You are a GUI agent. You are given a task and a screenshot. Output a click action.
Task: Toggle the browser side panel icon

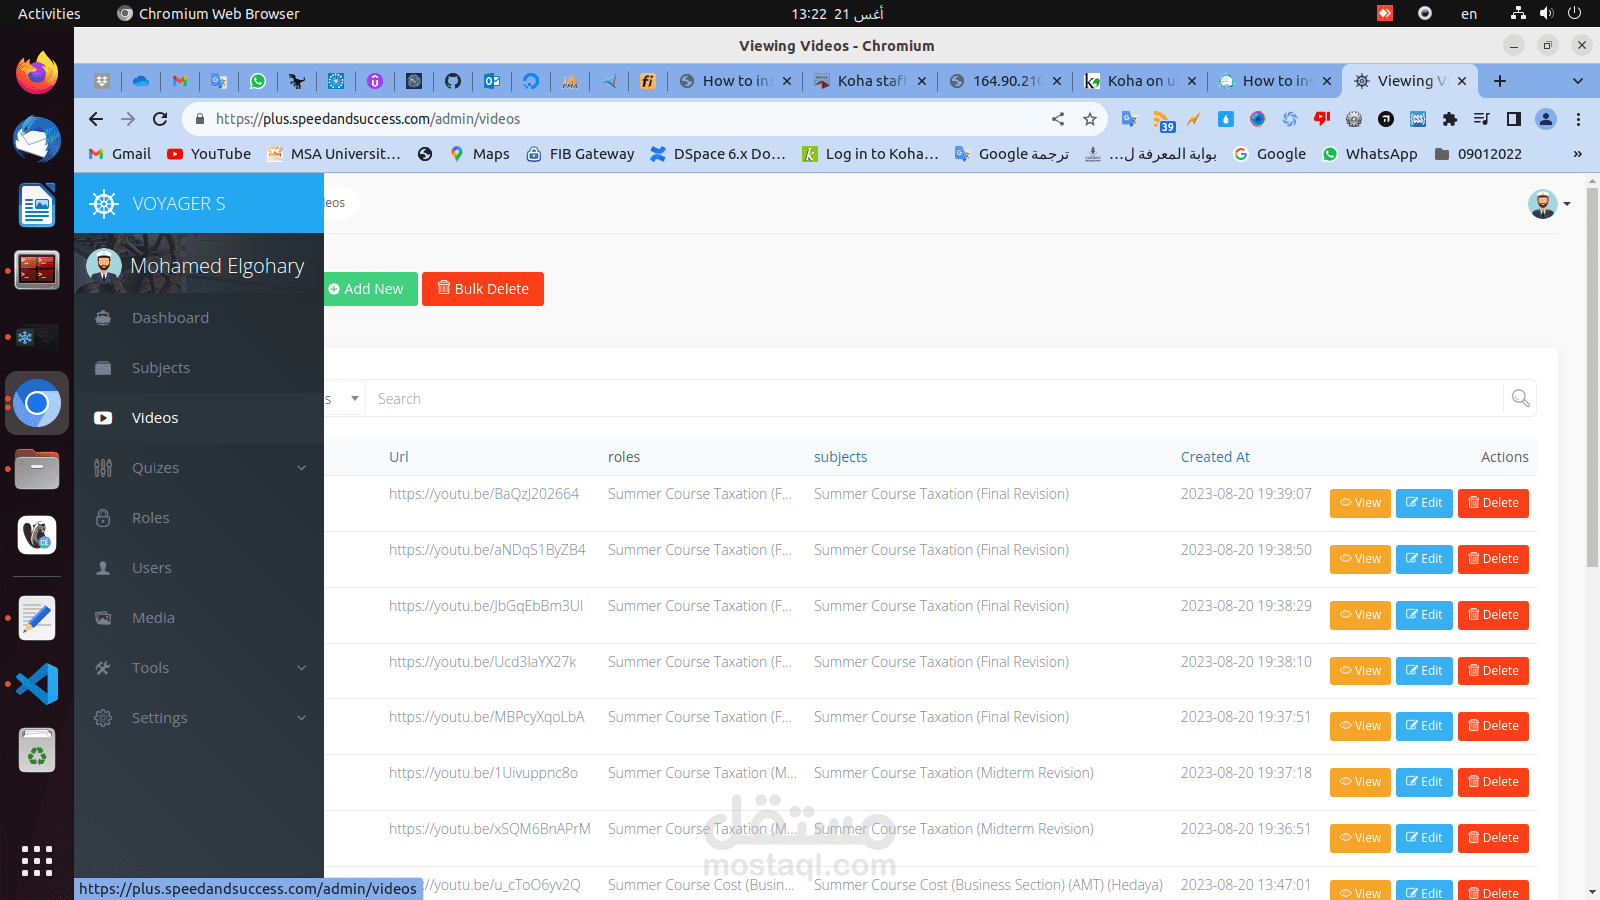click(1514, 119)
